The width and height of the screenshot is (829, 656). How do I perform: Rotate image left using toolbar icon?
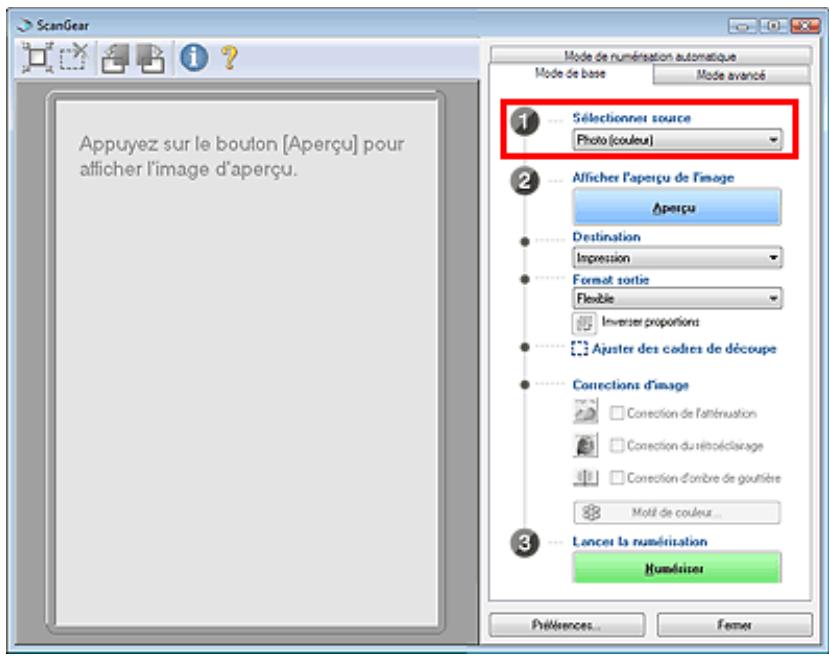click(x=115, y=58)
